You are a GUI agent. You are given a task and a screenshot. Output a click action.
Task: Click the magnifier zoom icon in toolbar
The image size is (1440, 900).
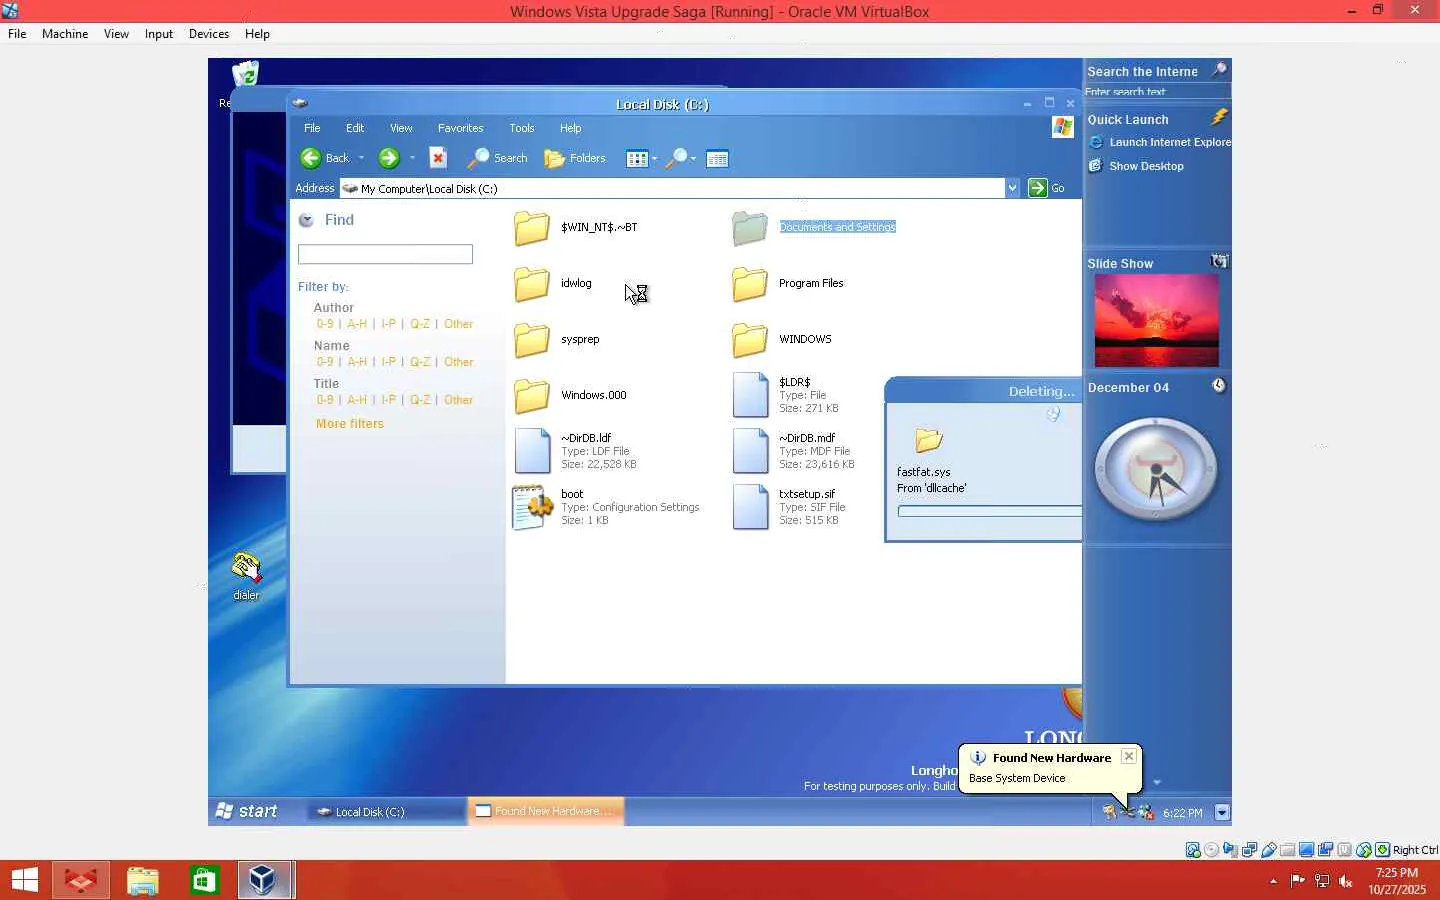(x=677, y=158)
